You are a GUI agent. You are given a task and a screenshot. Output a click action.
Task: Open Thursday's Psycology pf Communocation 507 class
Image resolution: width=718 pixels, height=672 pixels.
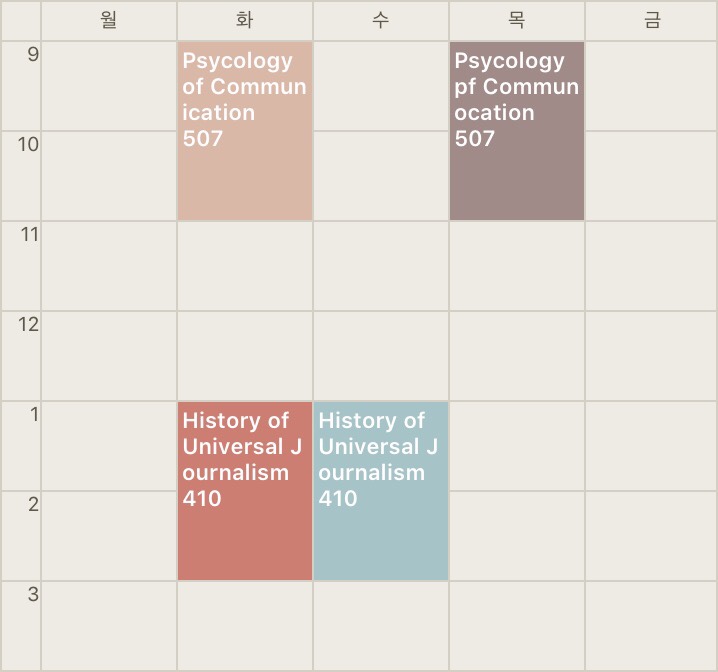click(x=517, y=131)
